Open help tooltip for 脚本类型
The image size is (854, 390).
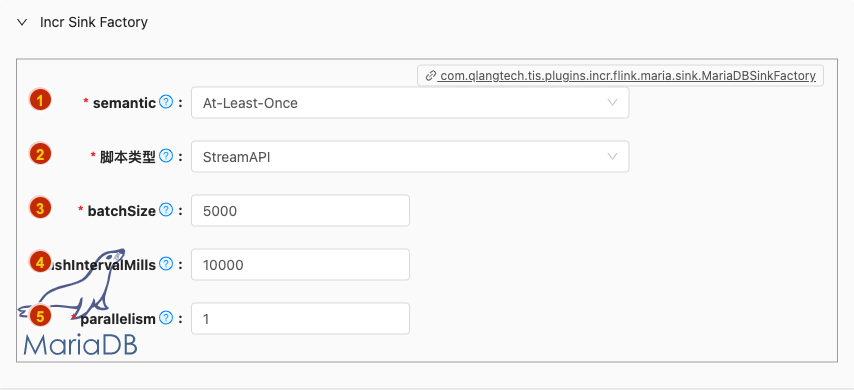(166, 156)
